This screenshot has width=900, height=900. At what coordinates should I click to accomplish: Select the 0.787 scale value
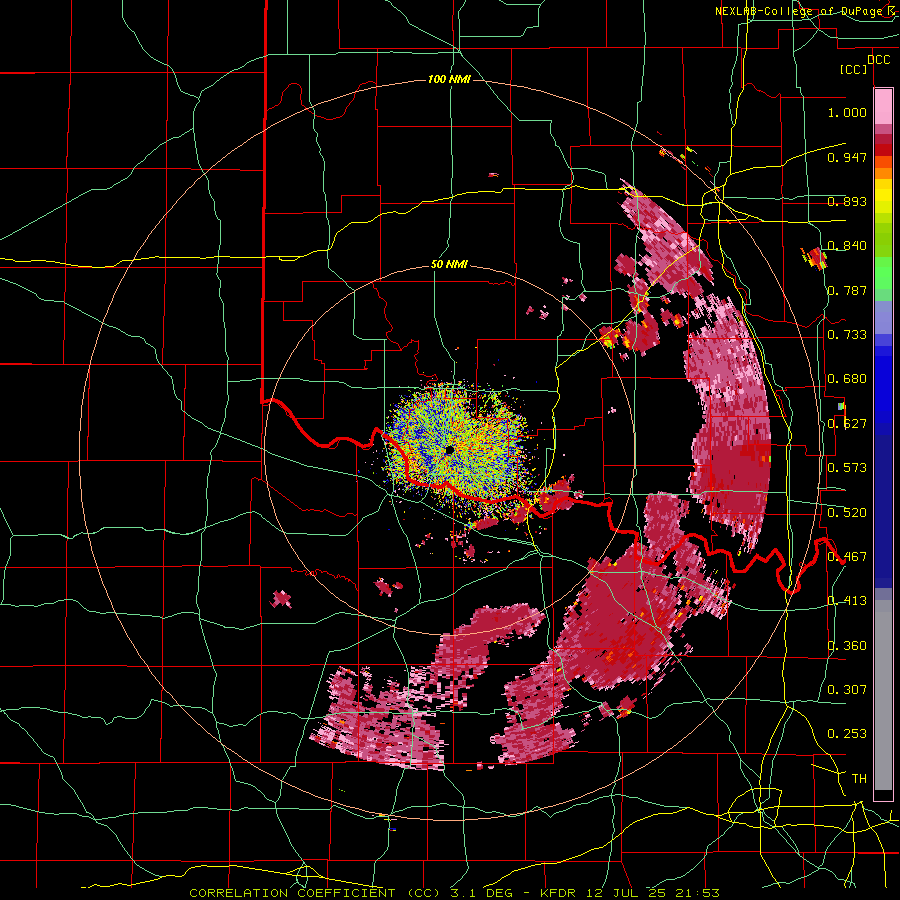[847, 290]
